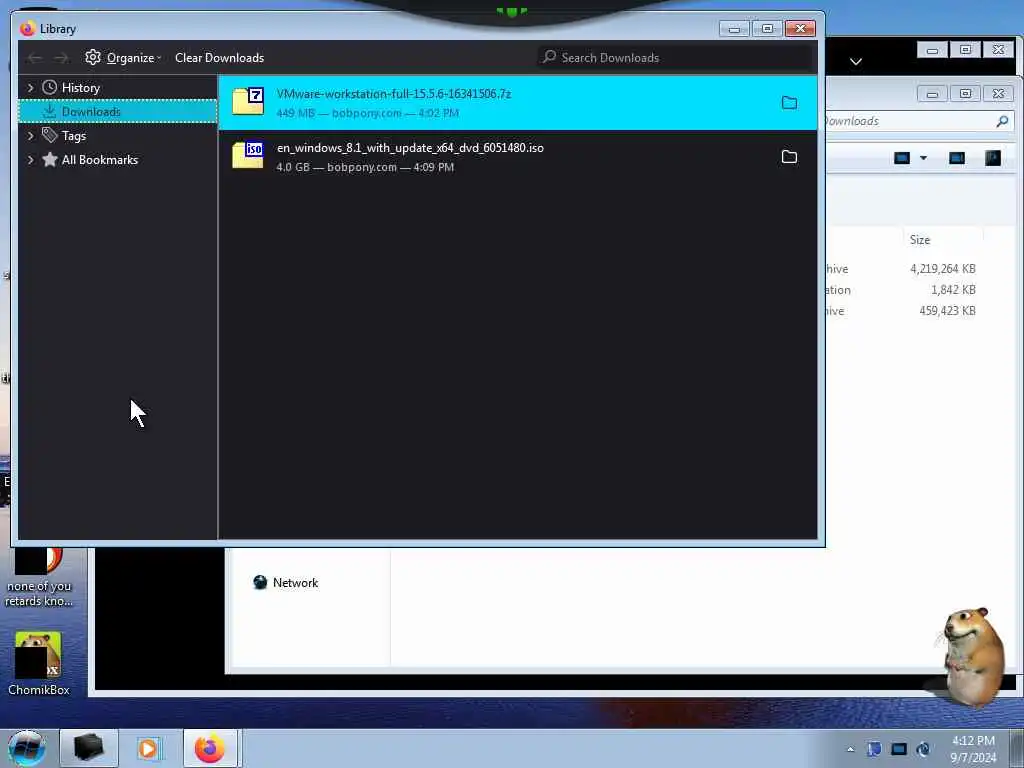Click the black box taskbar icon

click(x=88, y=748)
